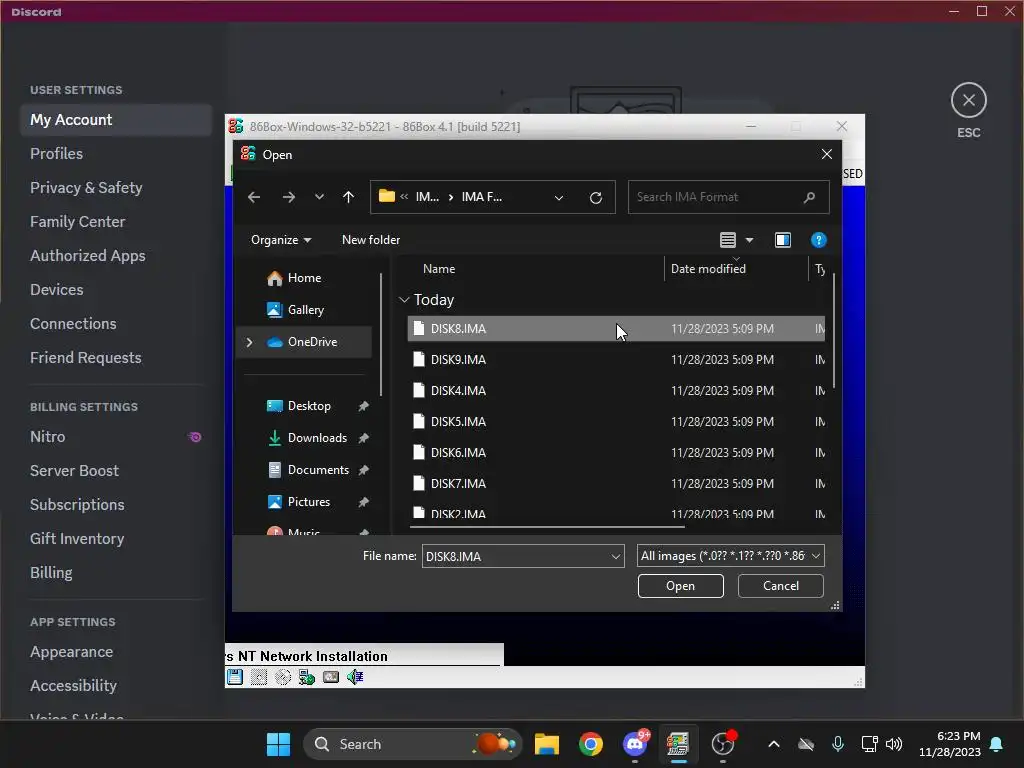Select Home in the navigation pane
Viewport: 1024px width, 768px height.
click(x=304, y=278)
